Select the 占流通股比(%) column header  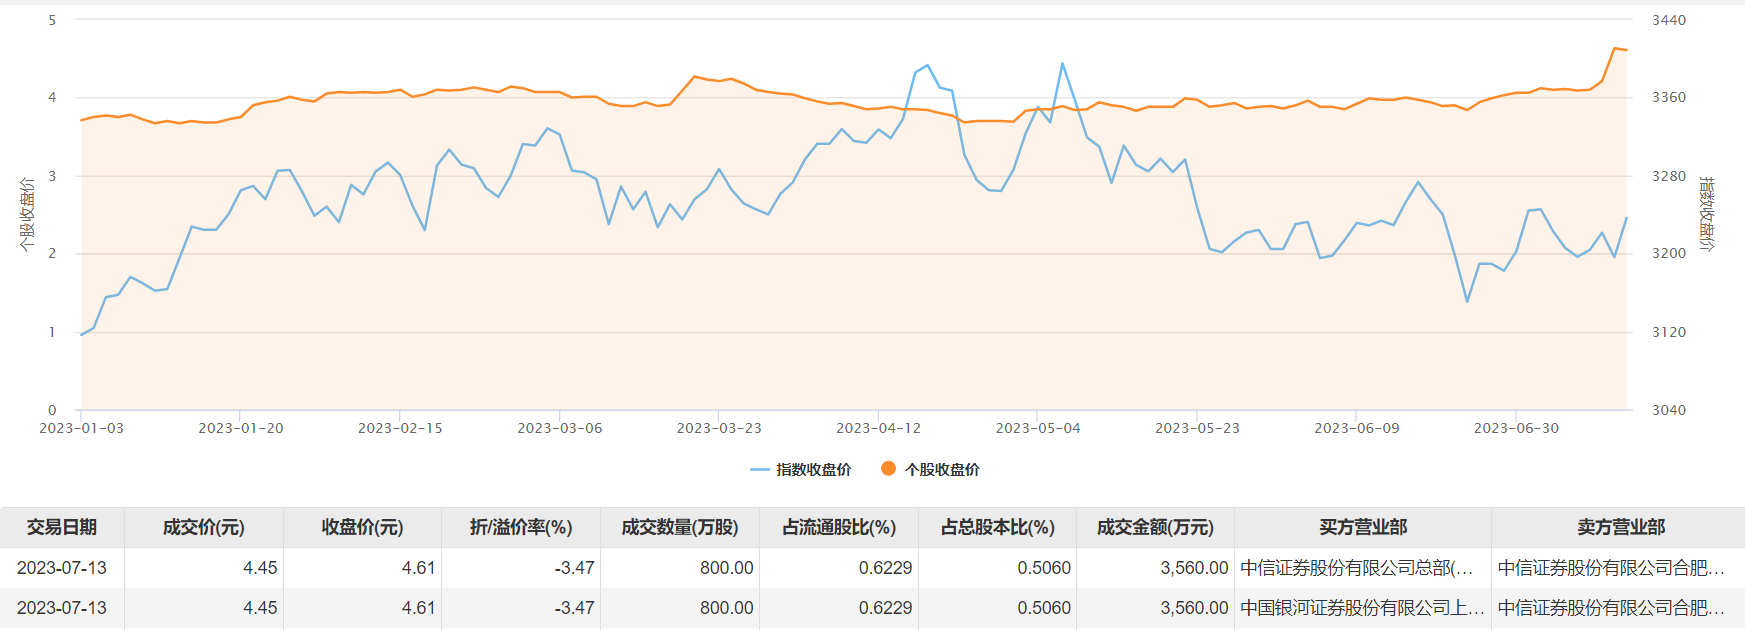tap(839, 527)
